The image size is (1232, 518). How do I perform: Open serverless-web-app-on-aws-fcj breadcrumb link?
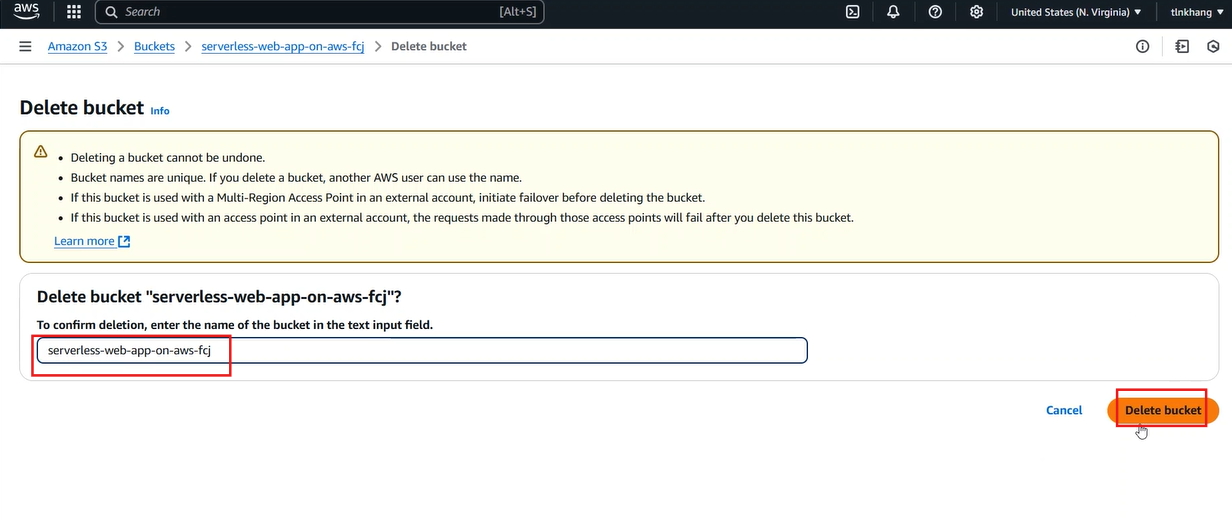tap(282, 46)
